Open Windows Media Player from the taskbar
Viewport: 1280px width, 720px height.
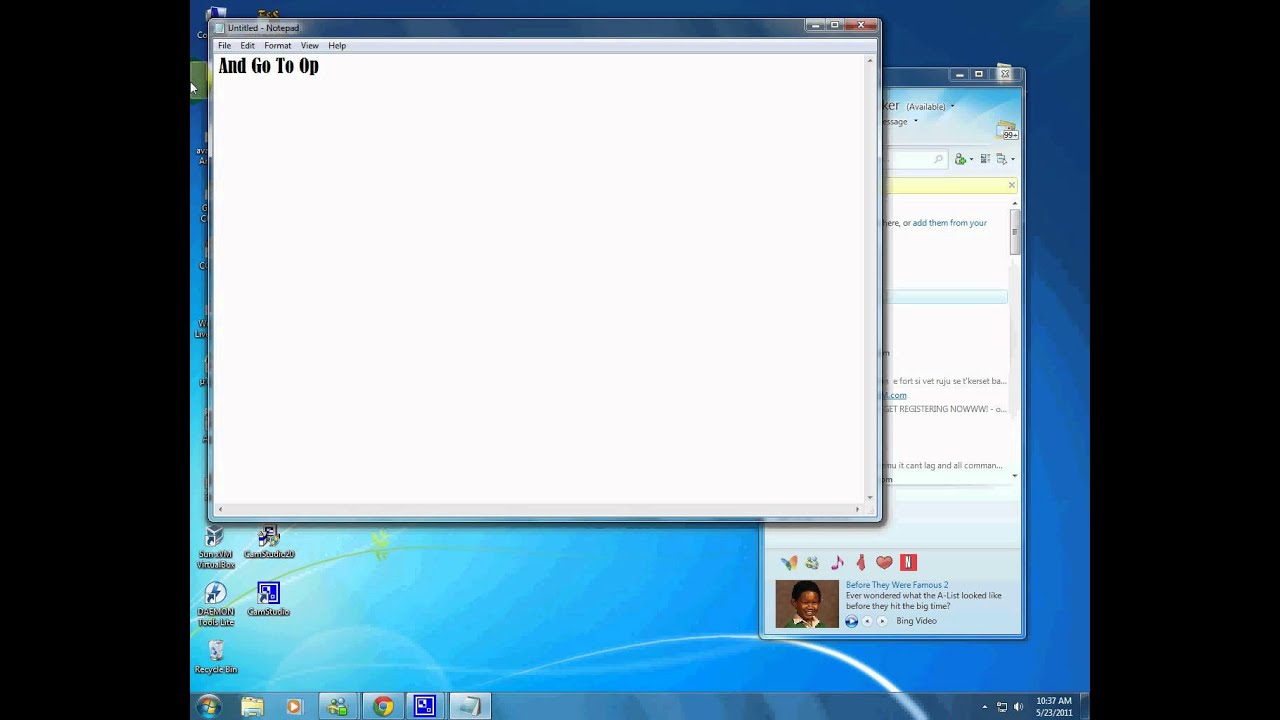(x=294, y=707)
